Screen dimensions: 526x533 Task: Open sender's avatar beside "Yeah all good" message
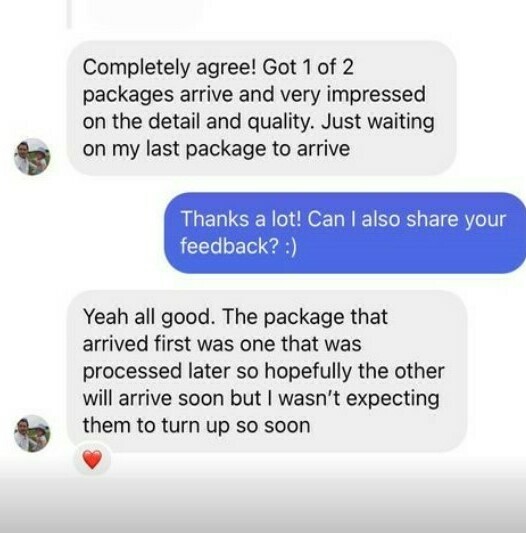pyautogui.click(x=32, y=433)
